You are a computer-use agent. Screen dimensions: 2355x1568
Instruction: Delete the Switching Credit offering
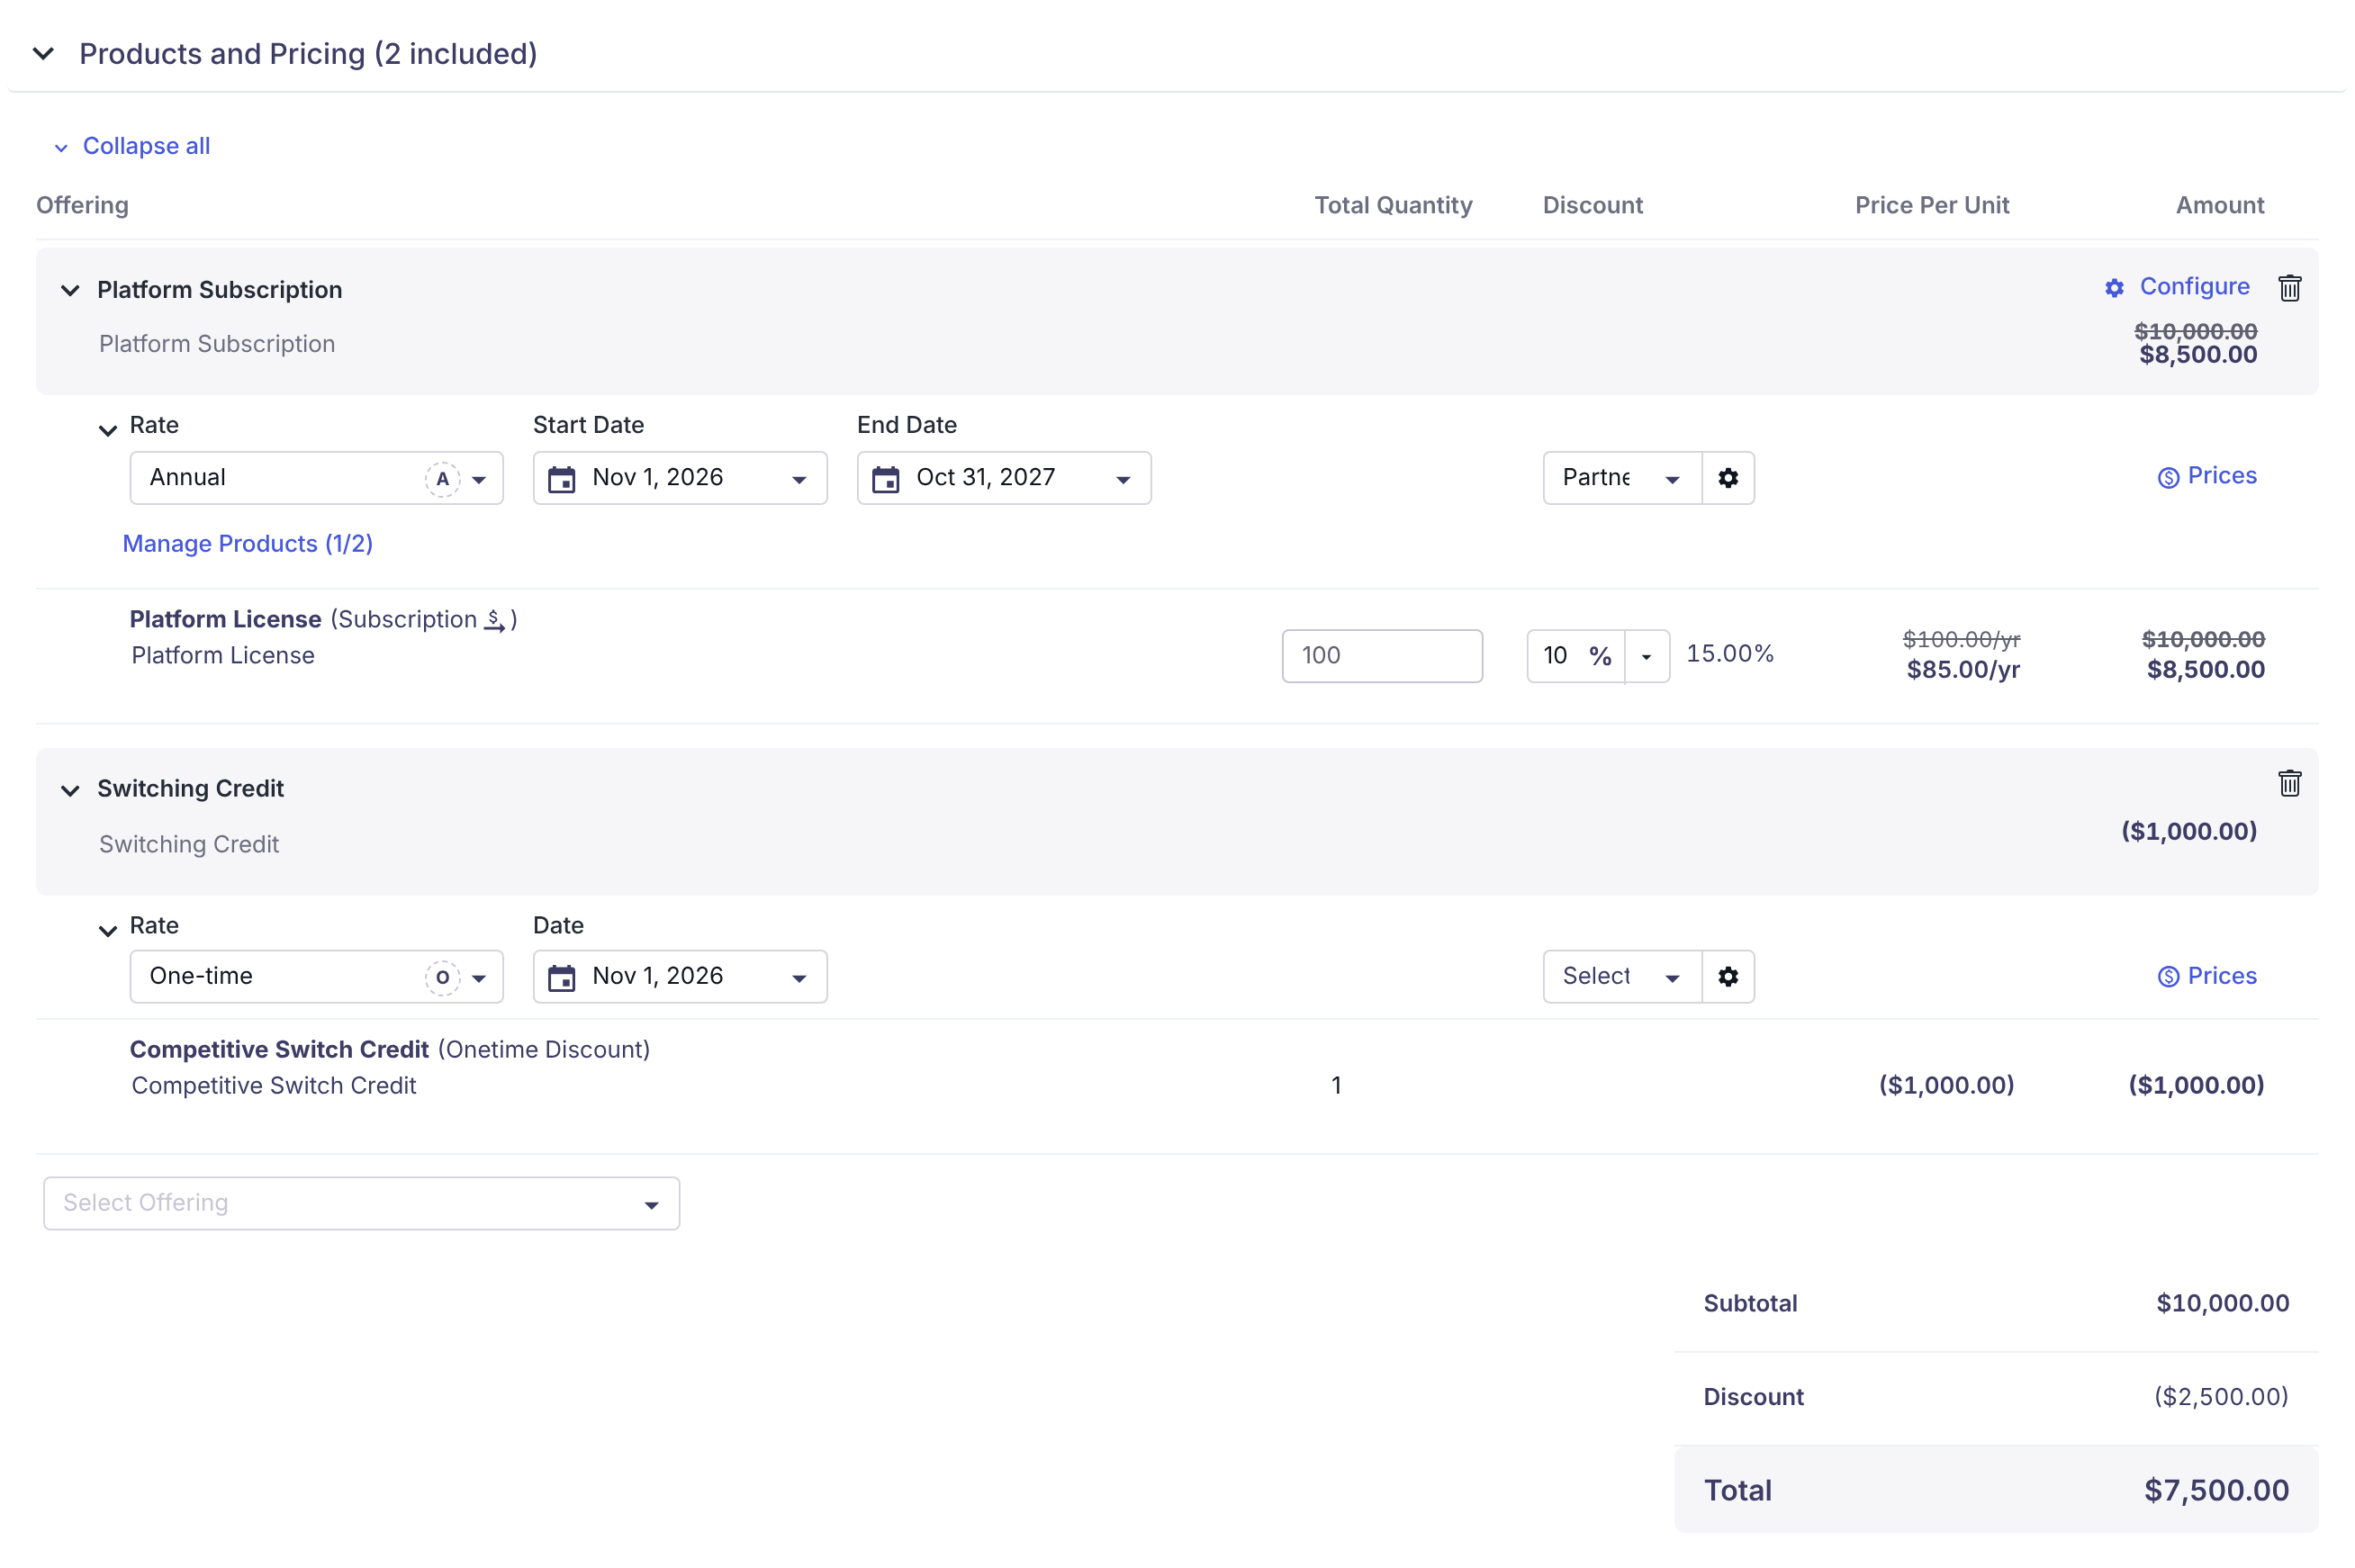click(2289, 783)
